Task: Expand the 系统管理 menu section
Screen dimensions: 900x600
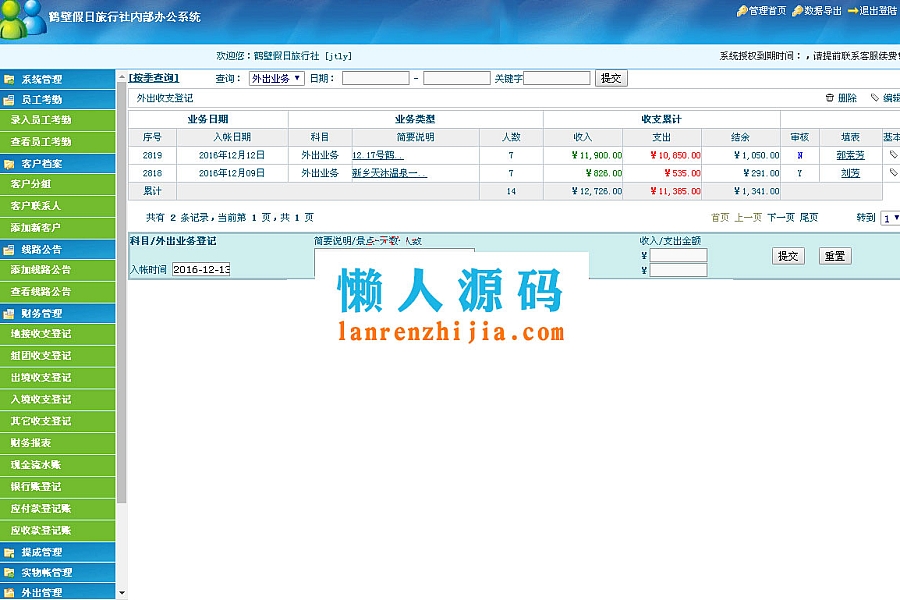Action: click(57, 79)
